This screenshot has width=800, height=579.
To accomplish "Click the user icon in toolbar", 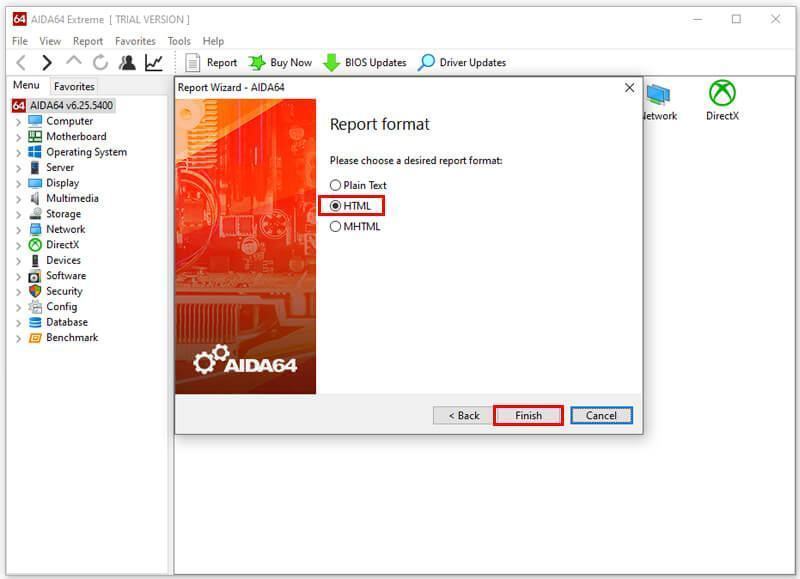I will [127, 62].
